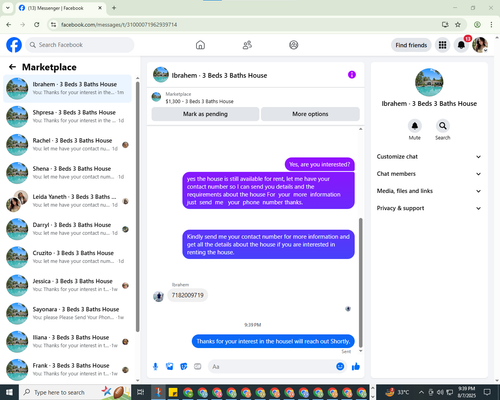The height and width of the screenshot is (400, 500).
Task: Show hidden system tray icons chevron
Action: [x=421, y=392]
